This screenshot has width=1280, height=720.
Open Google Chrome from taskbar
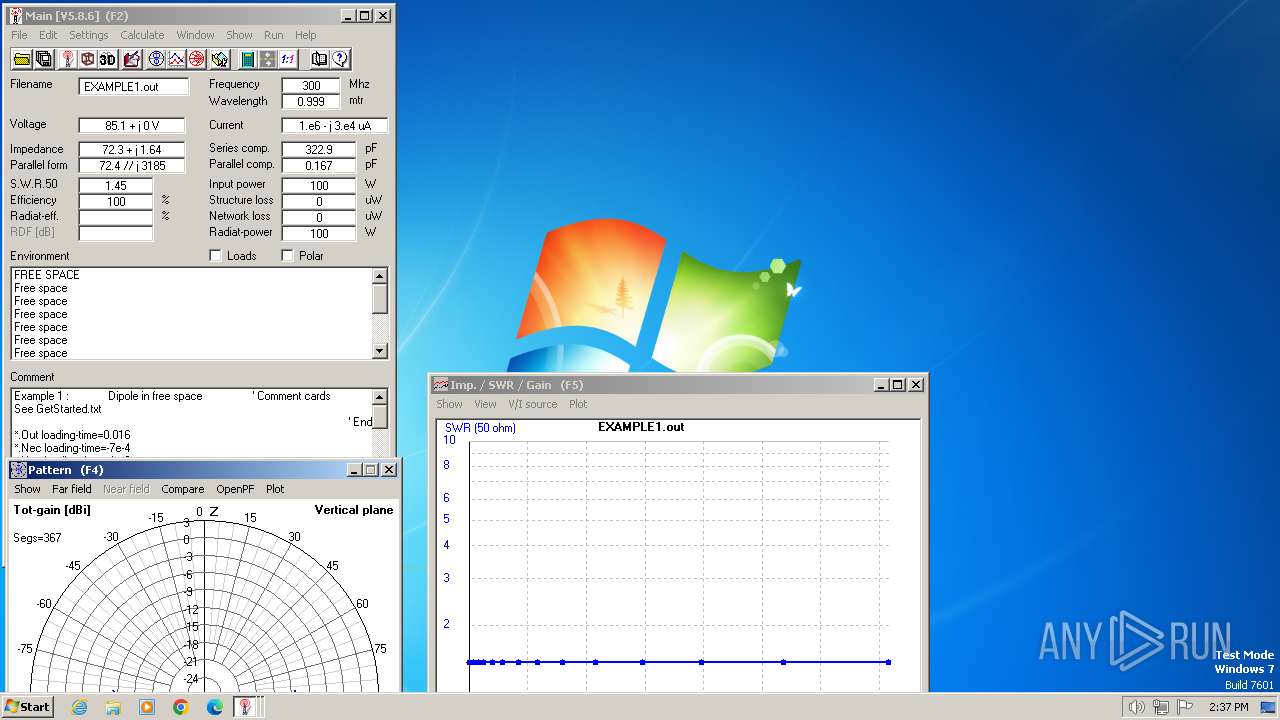[181, 707]
